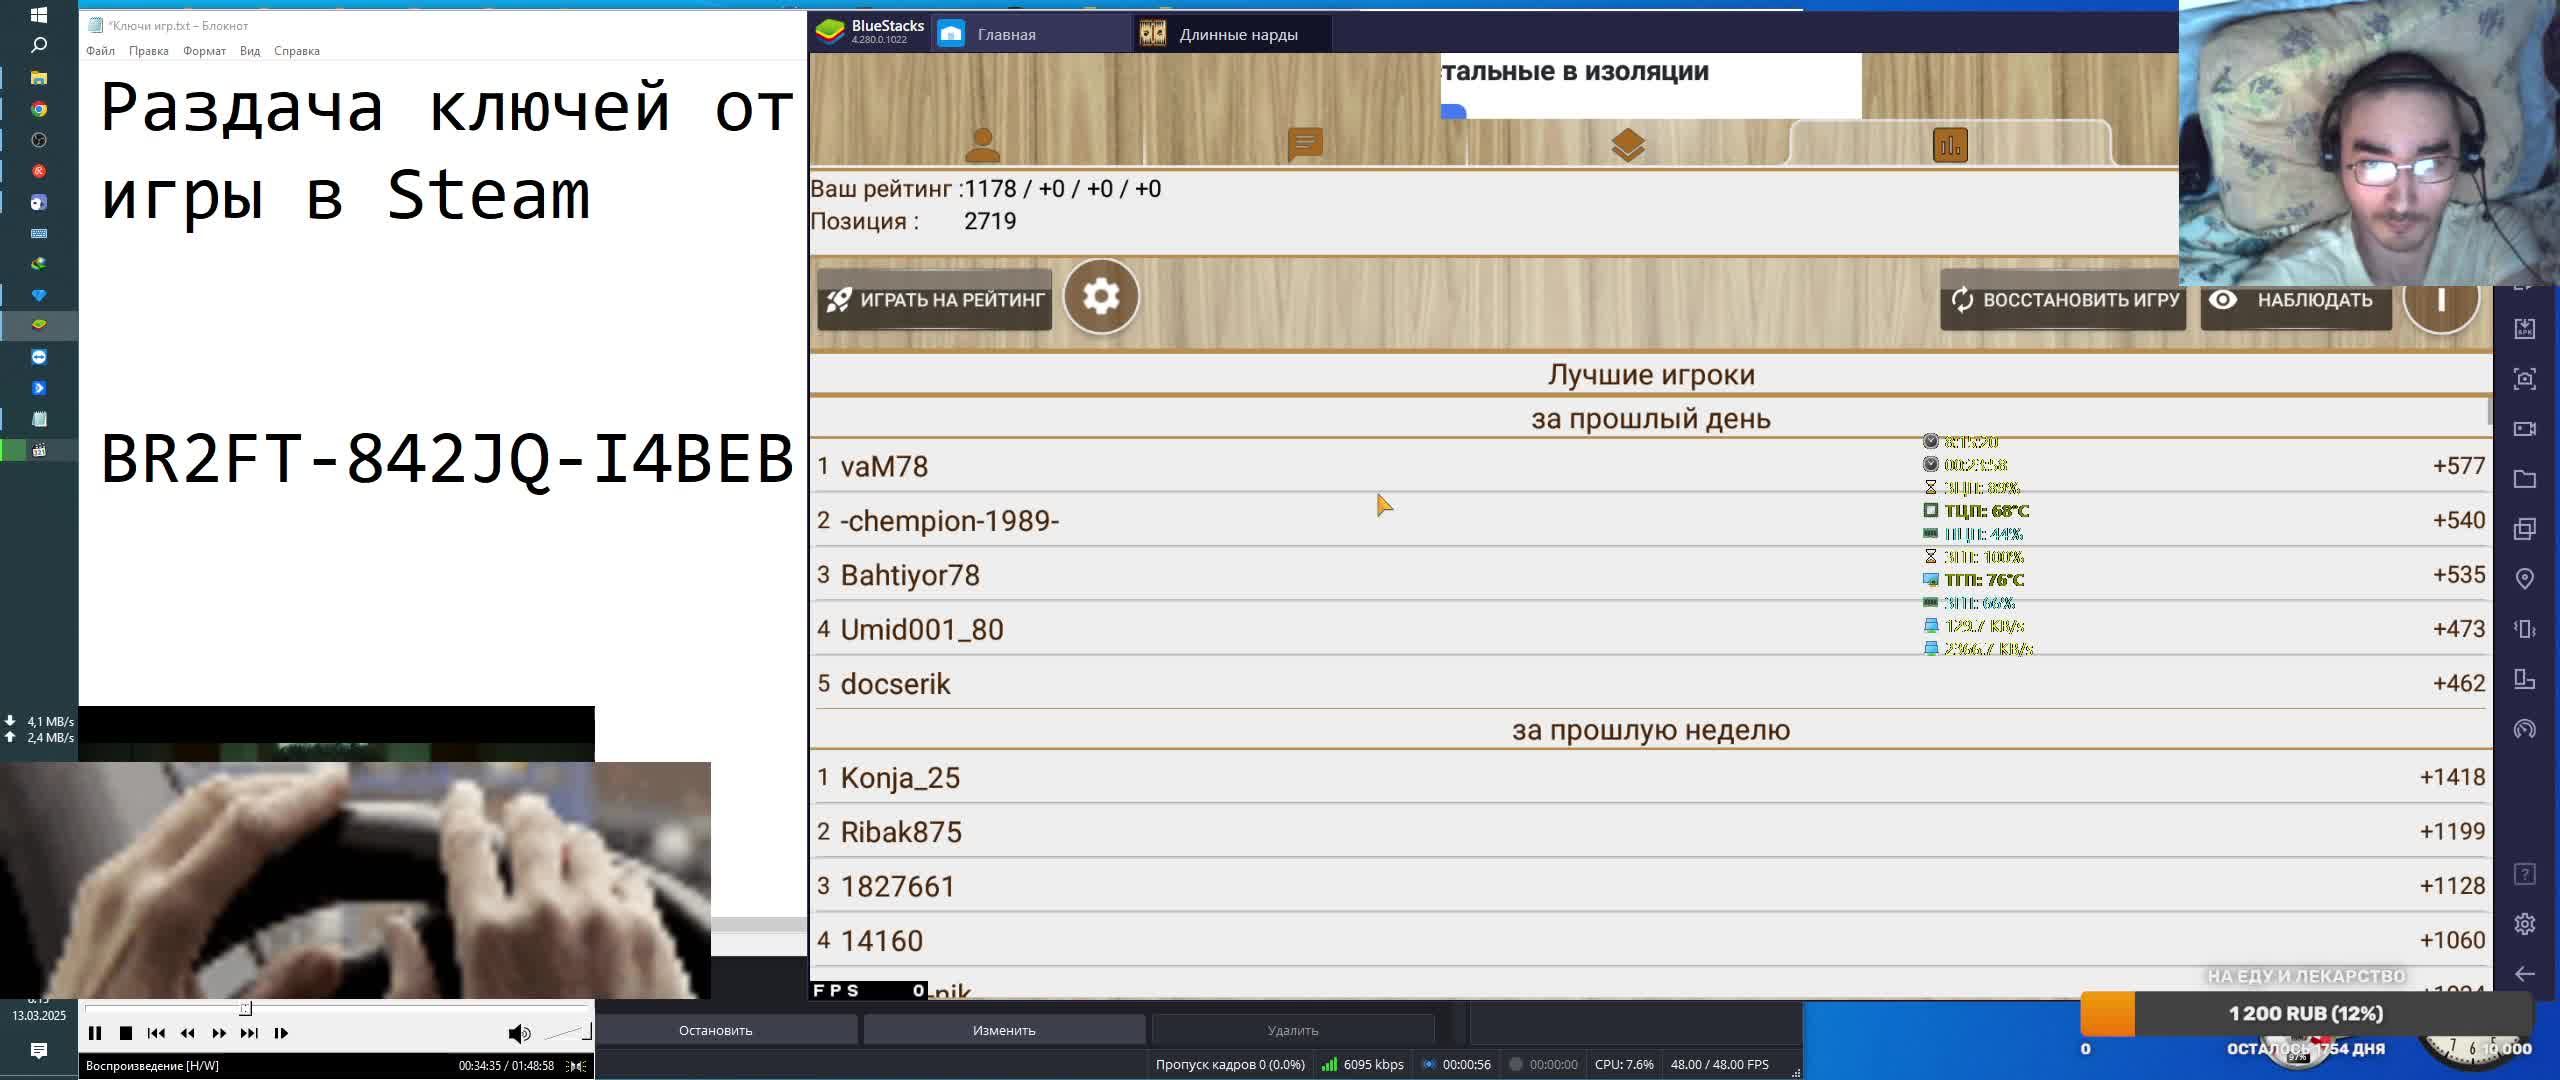The width and height of the screenshot is (2560, 1080).
Task: Mute the media player speaker icon
Action: [519, 1034]
